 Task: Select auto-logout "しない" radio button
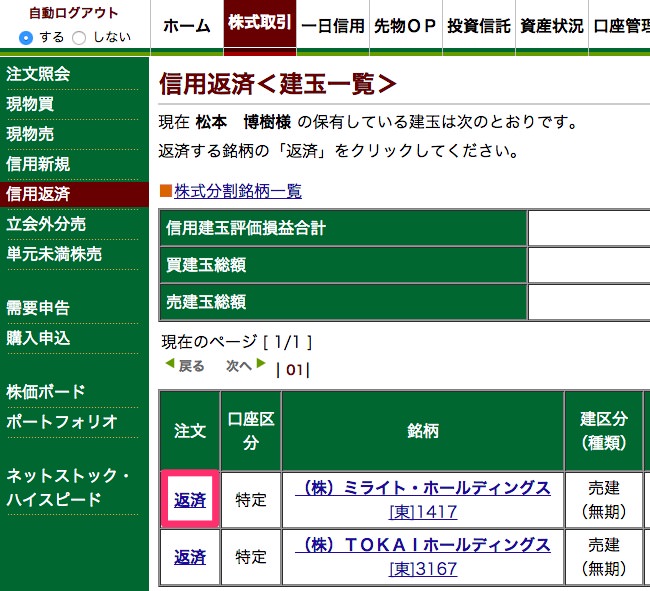pos(79,38)
